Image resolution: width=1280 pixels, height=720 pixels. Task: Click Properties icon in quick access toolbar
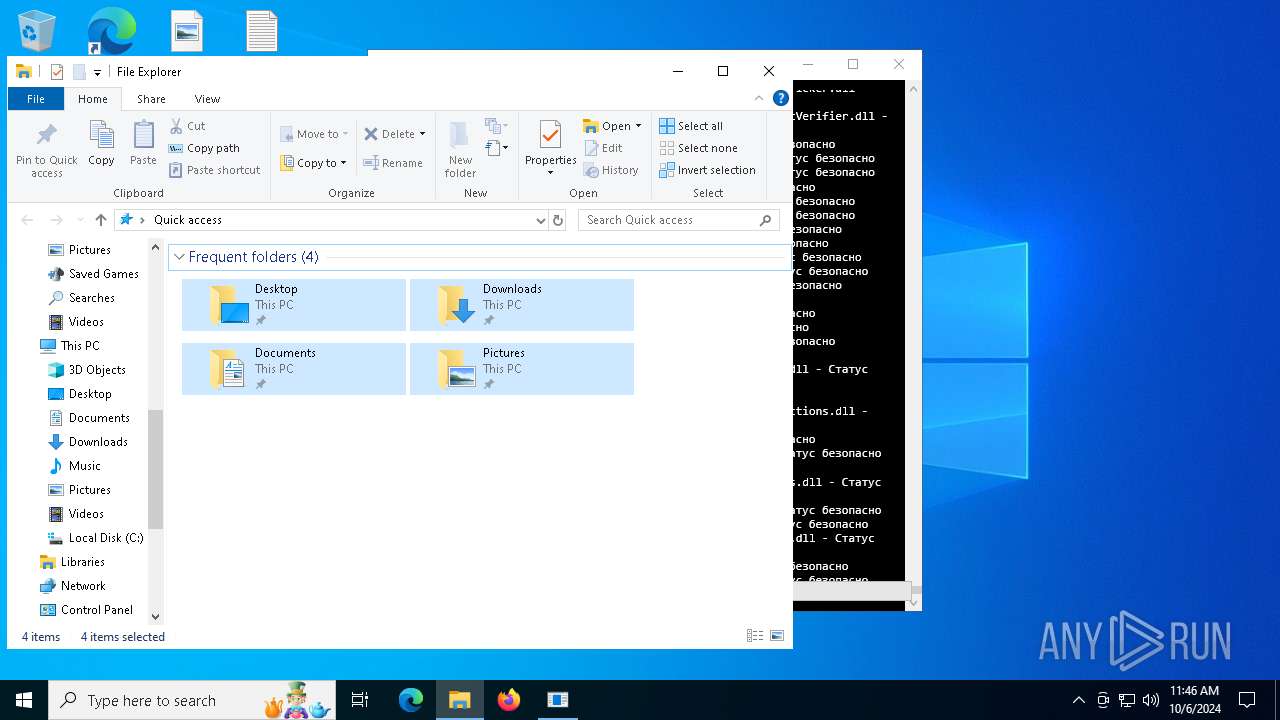57,72
